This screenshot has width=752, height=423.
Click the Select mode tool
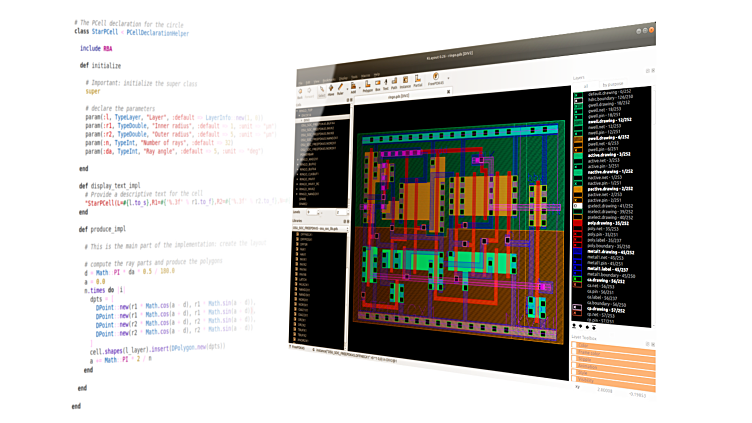pyautogui.click(x=321, y=91)
